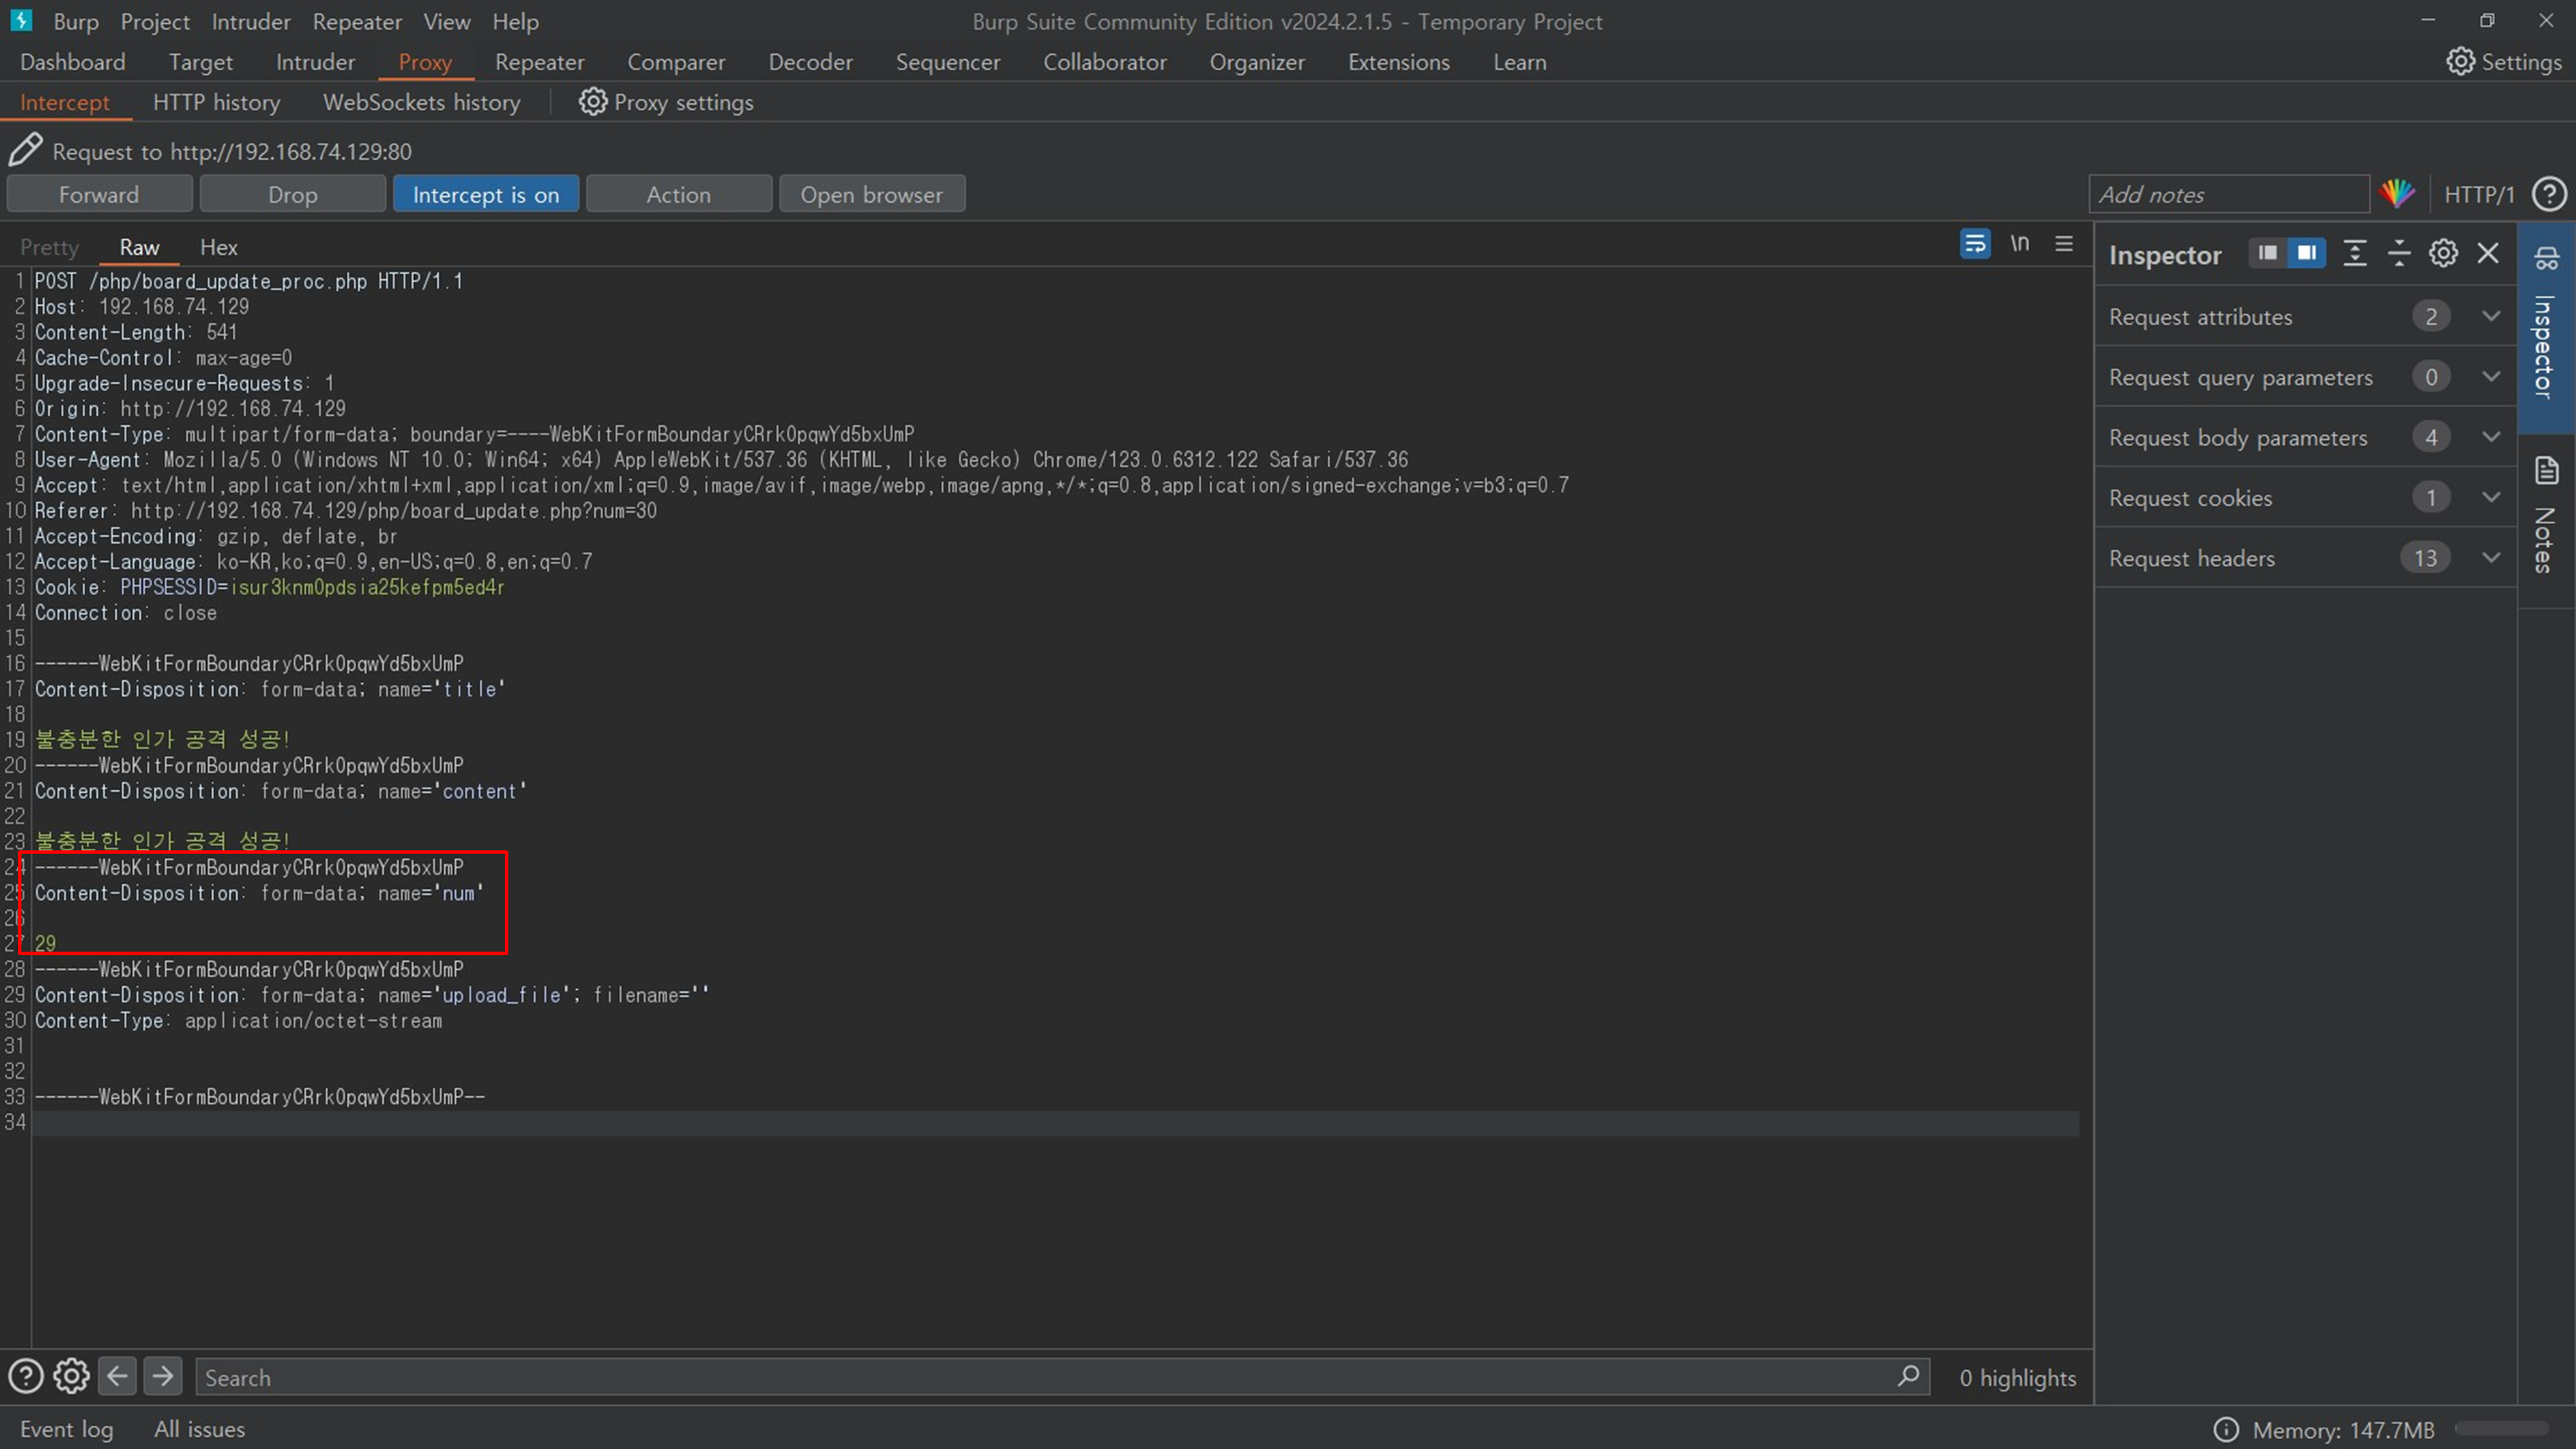This screenshot has width=2576, height=1449.
Task: Open the WebSockets history sub-tab
Action: click(x=421, y=102)
